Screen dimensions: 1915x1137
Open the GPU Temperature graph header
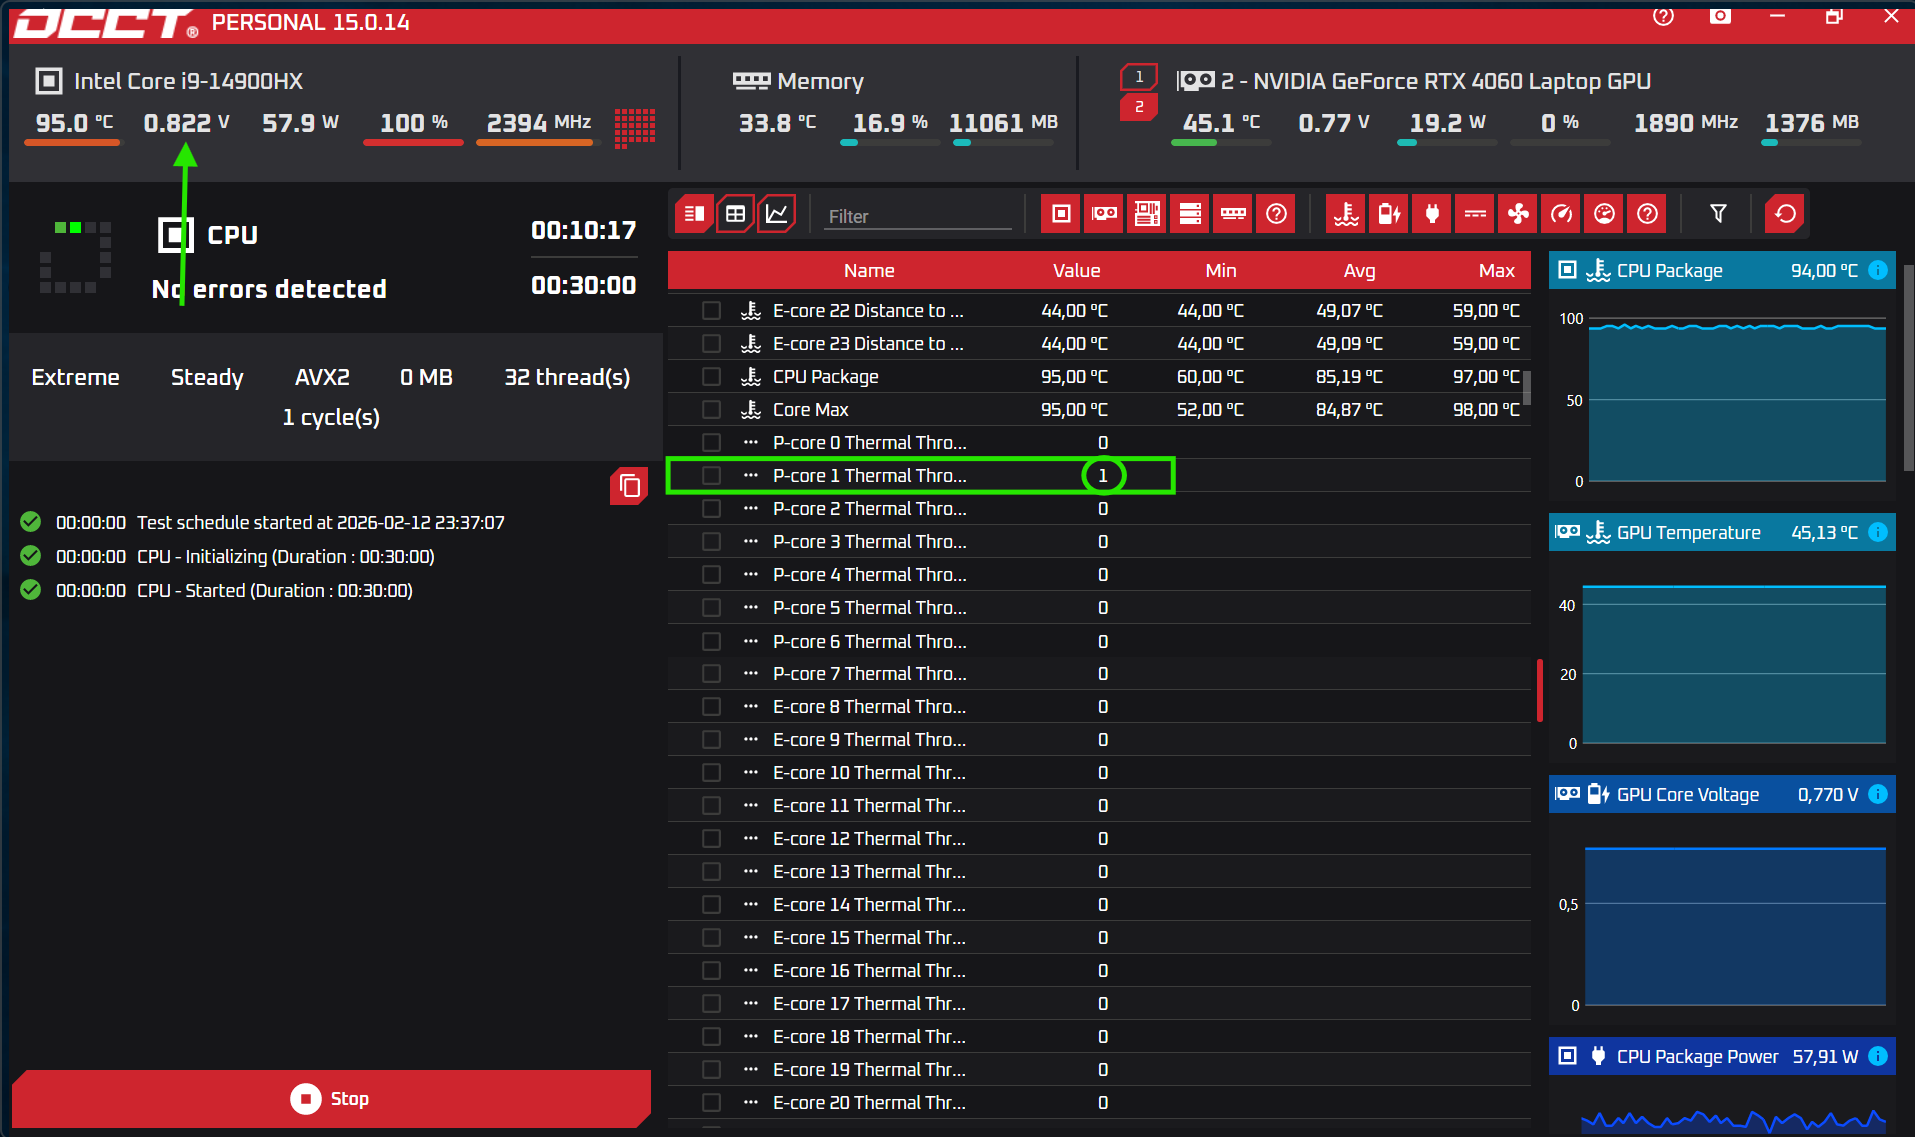(x=1720, y=532)
